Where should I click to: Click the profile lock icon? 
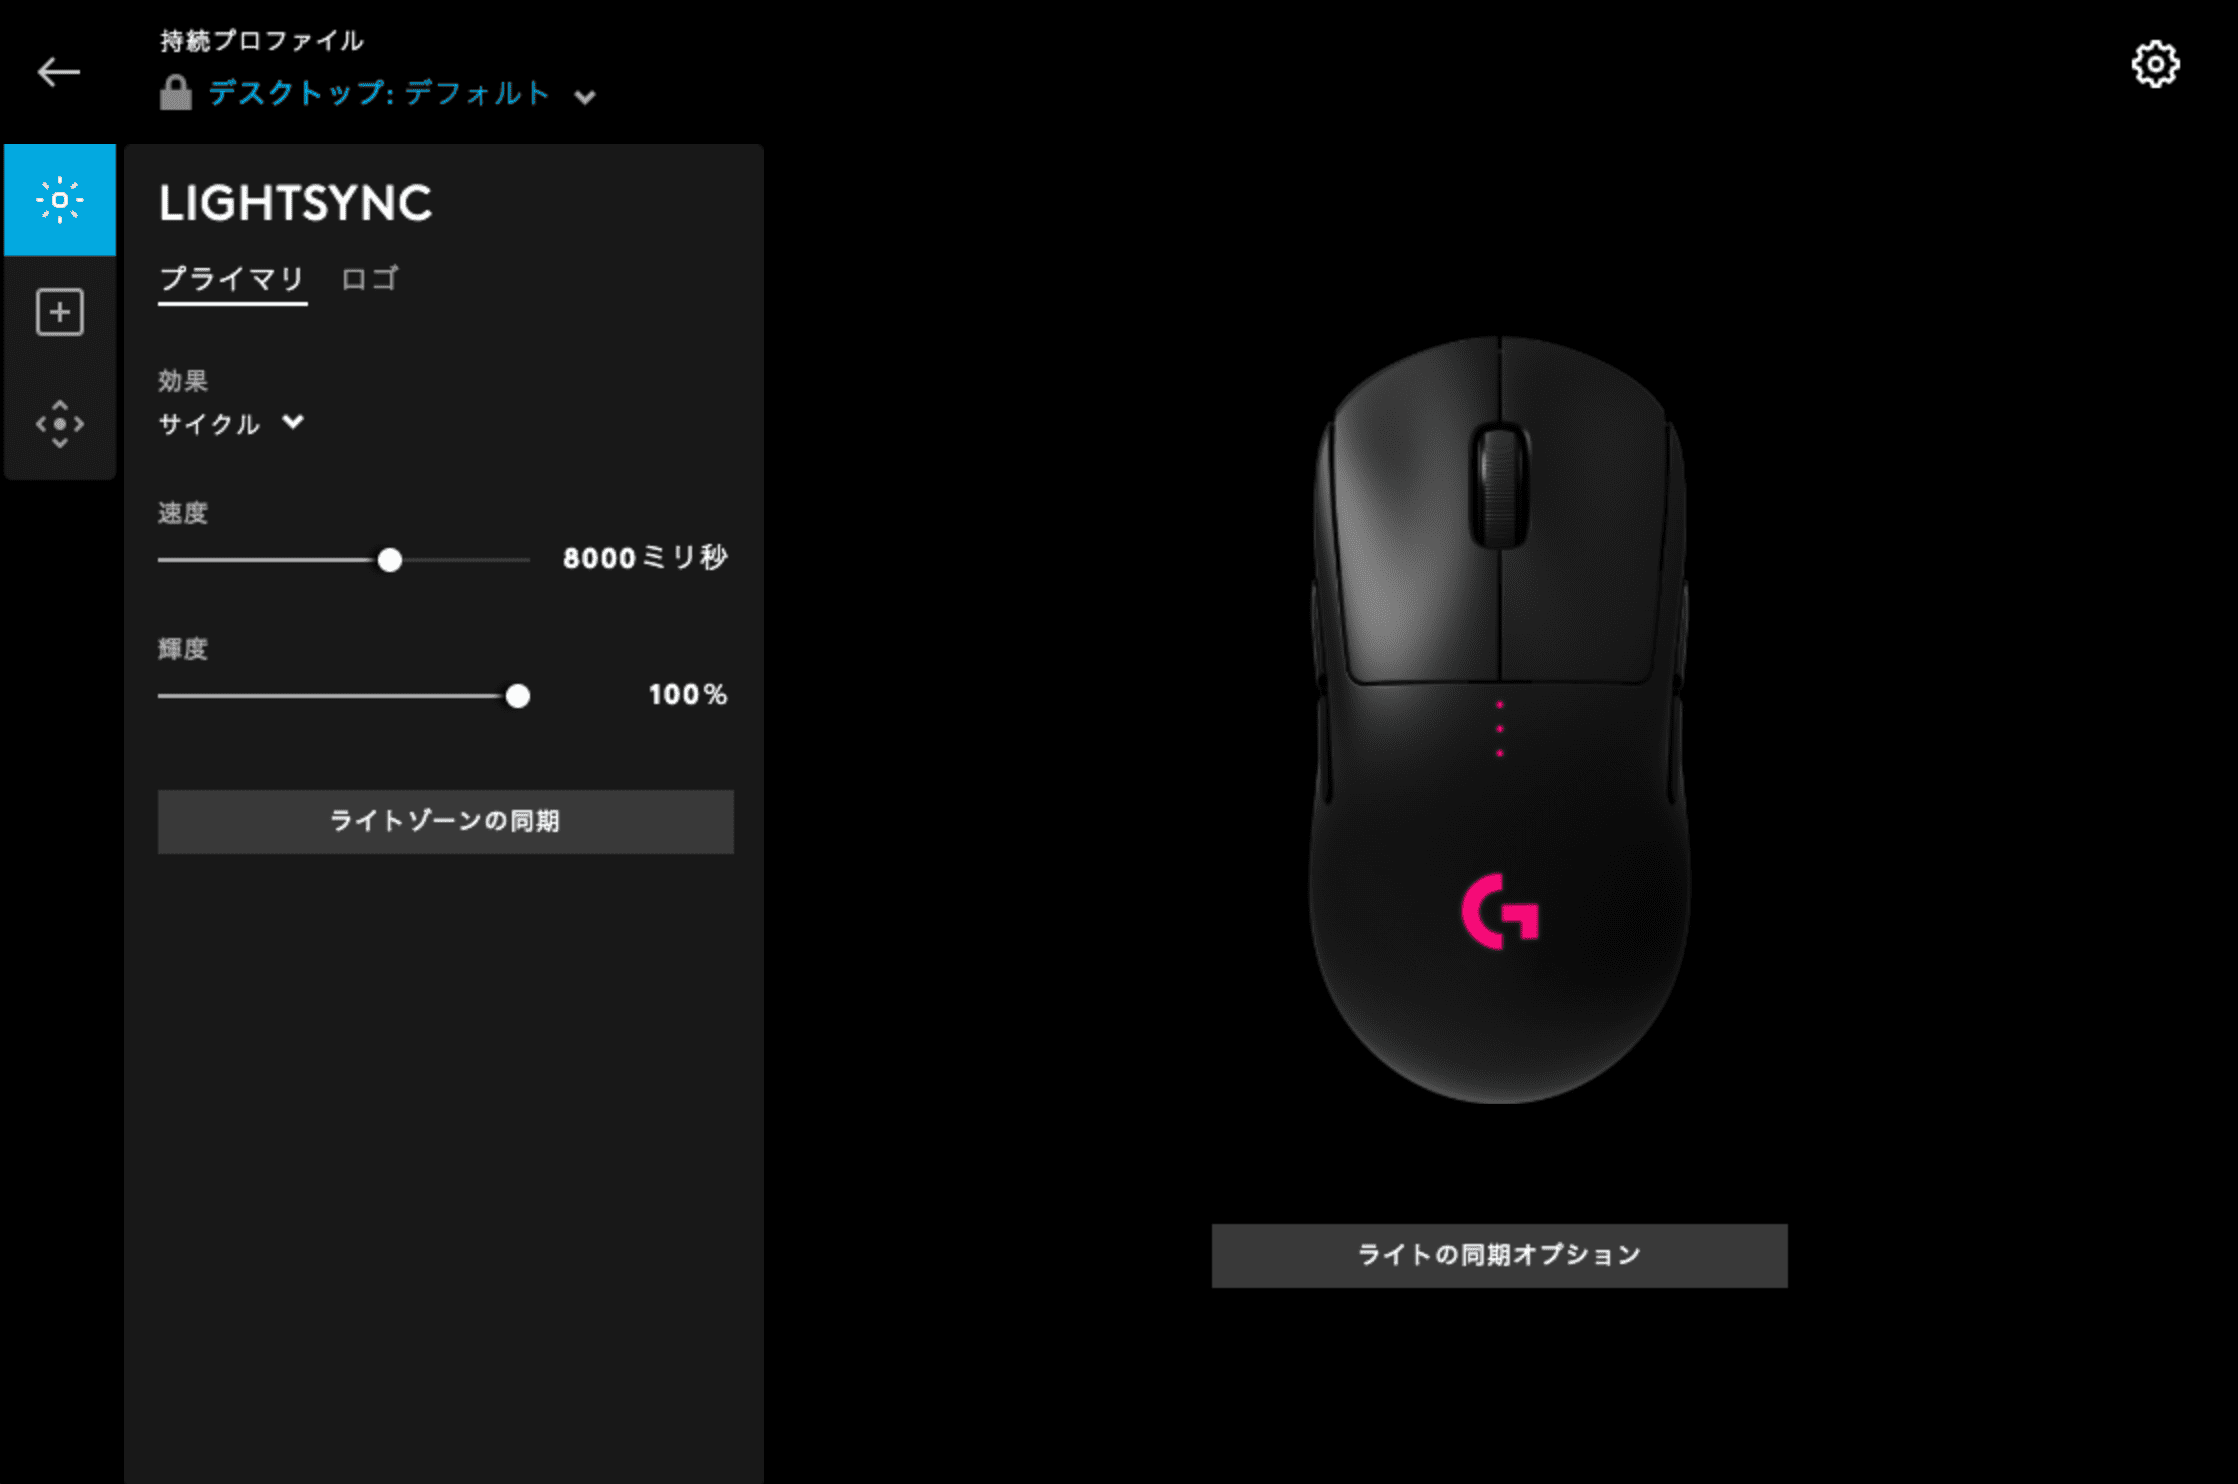pos(176,93)
